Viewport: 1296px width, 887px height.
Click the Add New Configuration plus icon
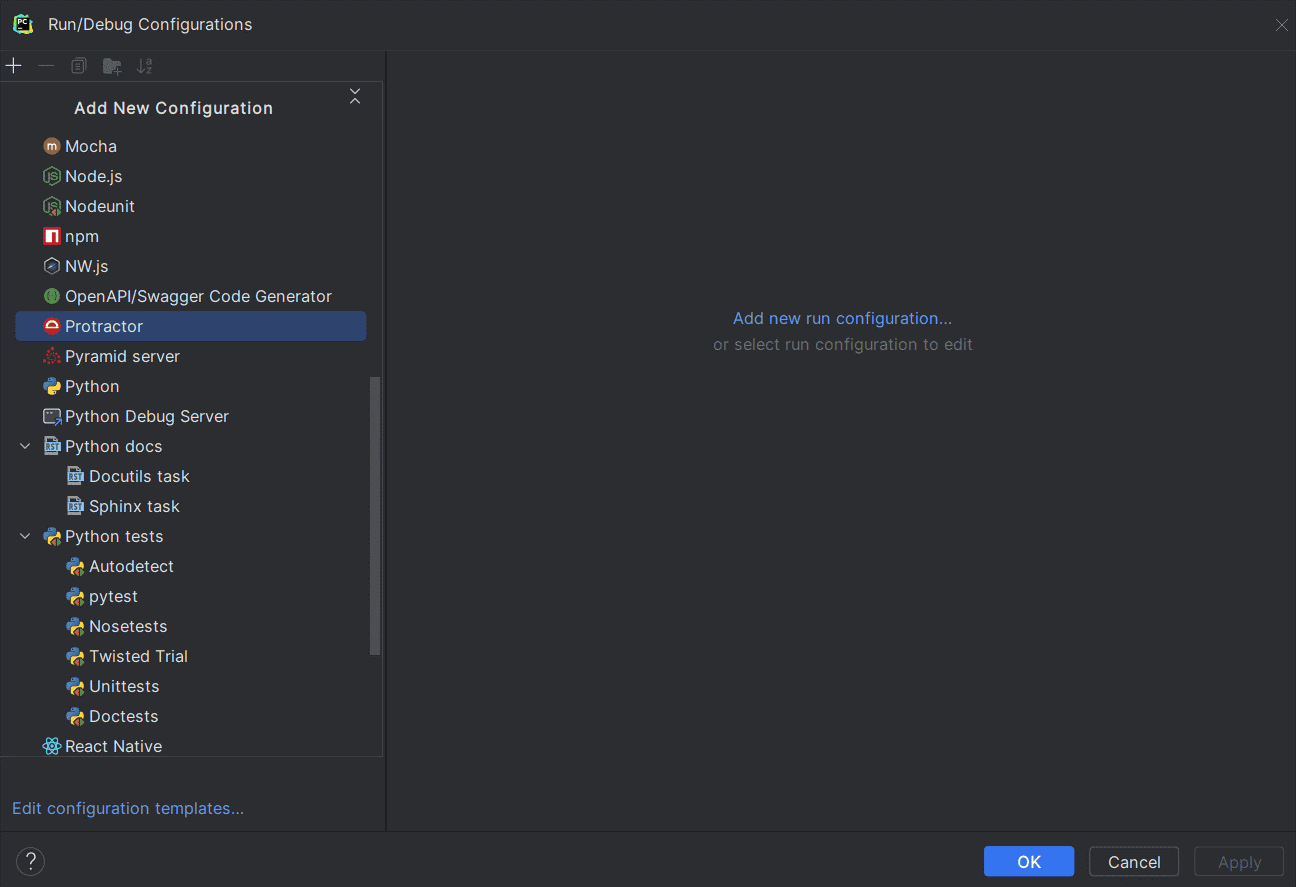coord(13,66)
